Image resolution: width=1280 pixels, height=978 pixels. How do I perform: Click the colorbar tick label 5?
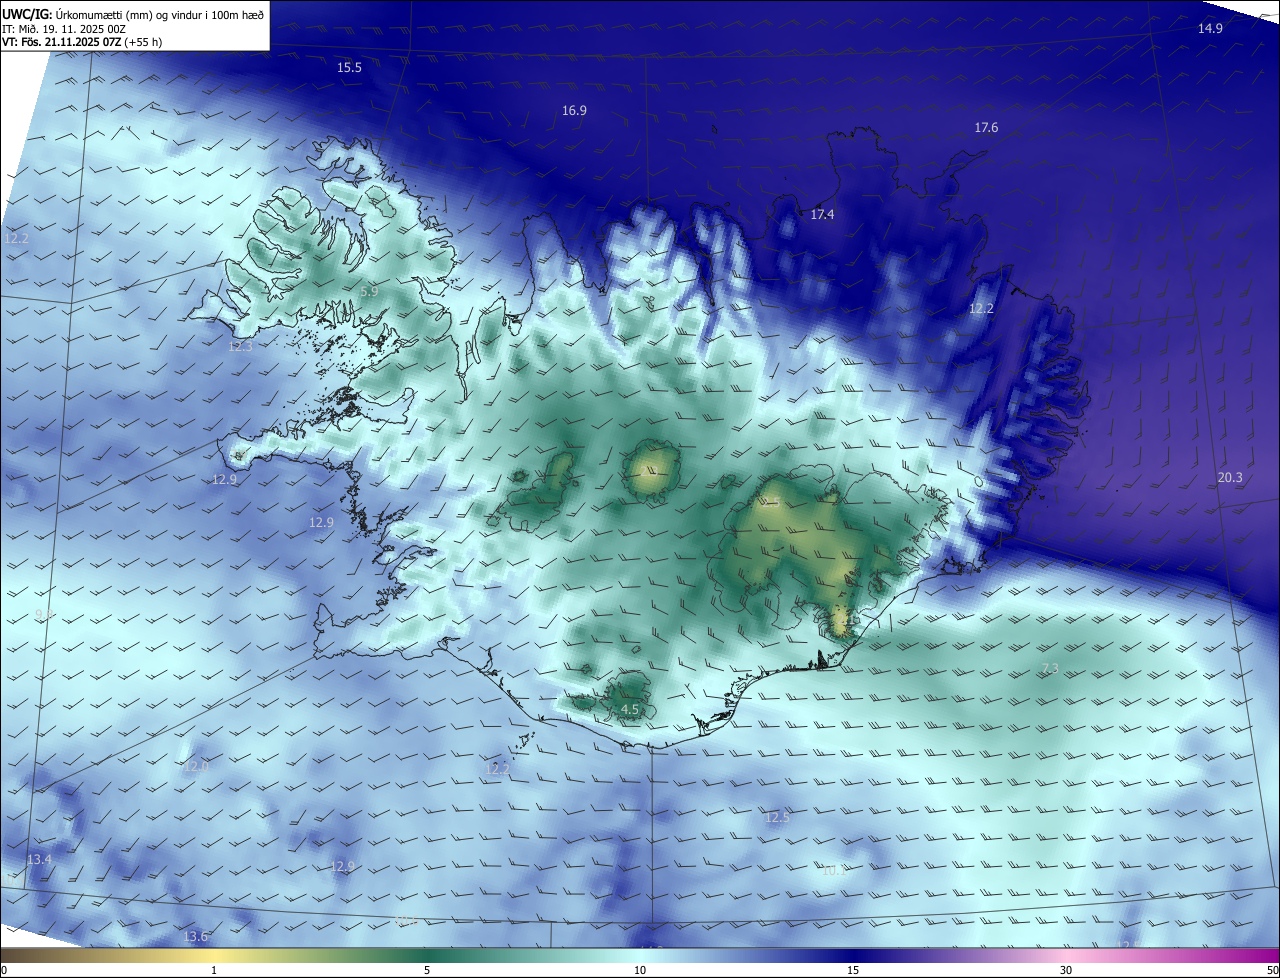427,970
